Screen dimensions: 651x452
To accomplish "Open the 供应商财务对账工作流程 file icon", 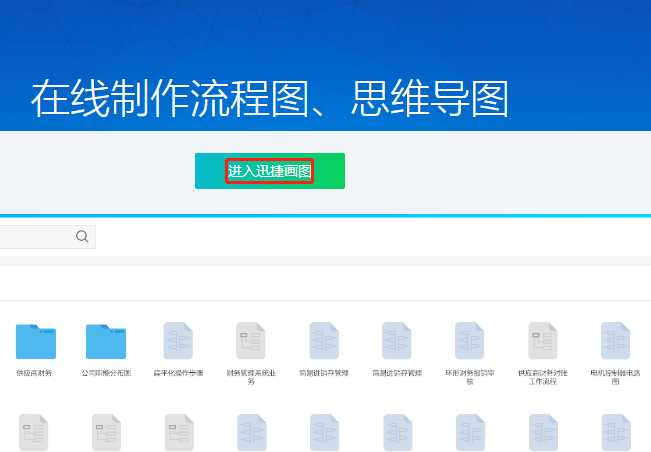I will (x=543, y=341).
